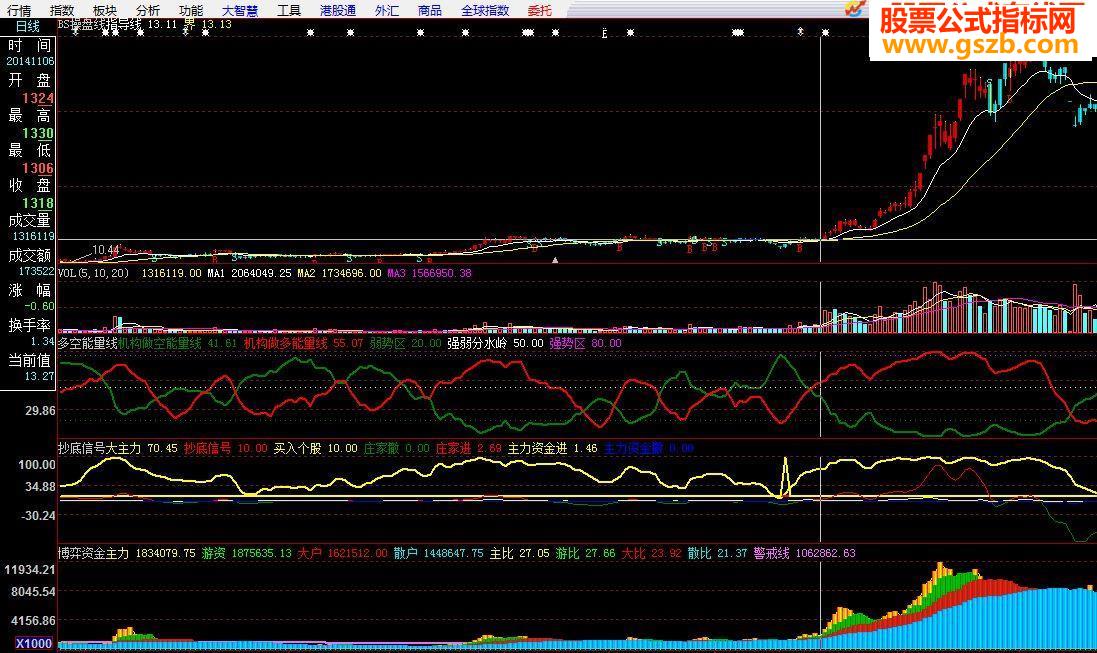Open the 行情 menu
This screenshot has height=653, width=1097.
19,10
